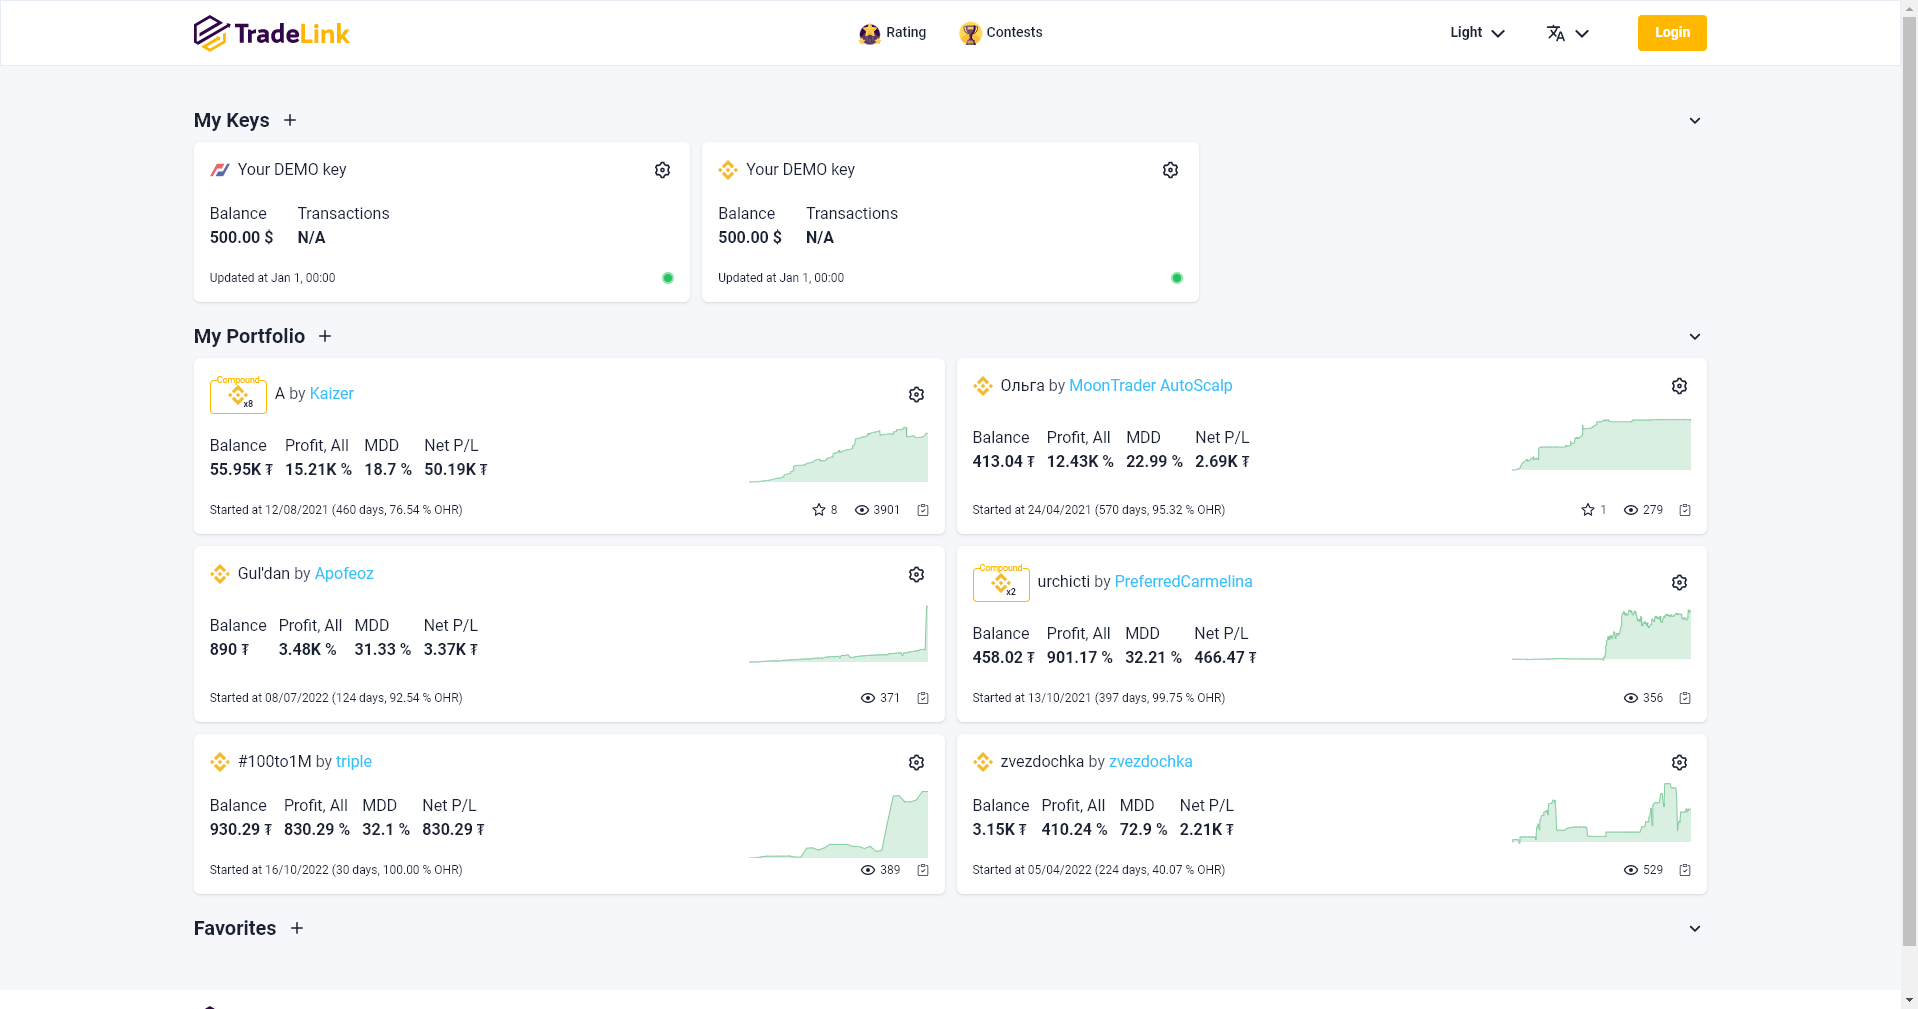Viewport: 1918px width, 1009px height.
Task: Click the Binance icon on zvezdochka portfolio
Action: [x=983, y=762]
